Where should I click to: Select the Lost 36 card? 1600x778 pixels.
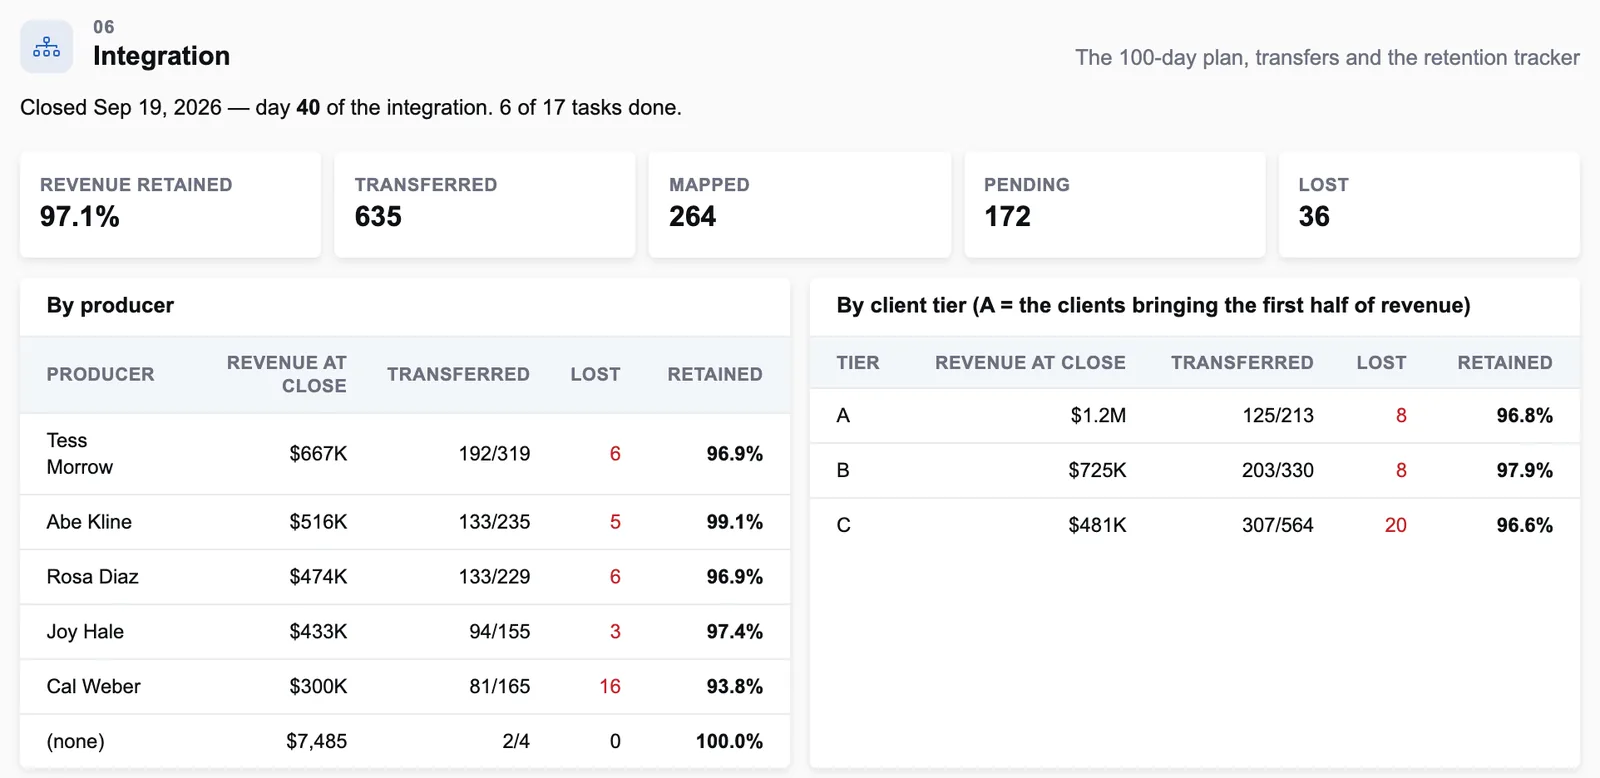1429,205
